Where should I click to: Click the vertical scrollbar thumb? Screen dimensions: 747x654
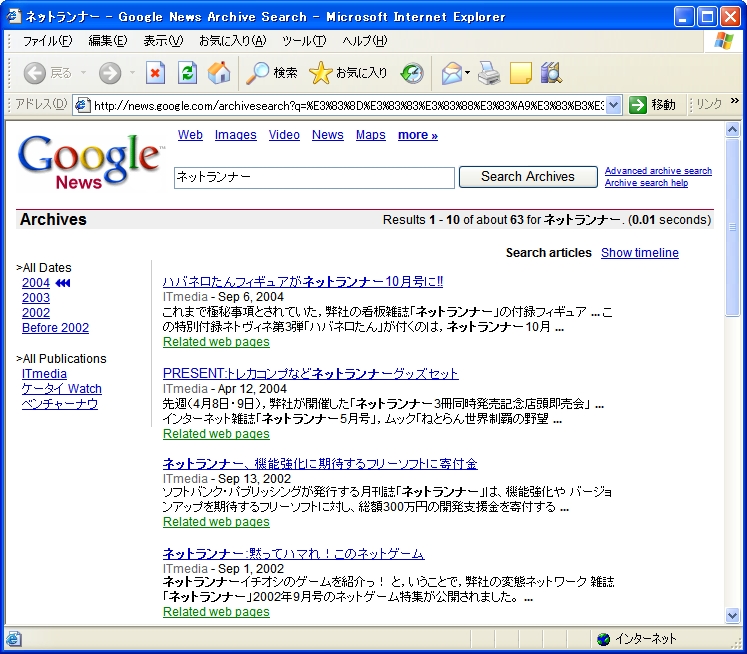(x=732, y=227)
